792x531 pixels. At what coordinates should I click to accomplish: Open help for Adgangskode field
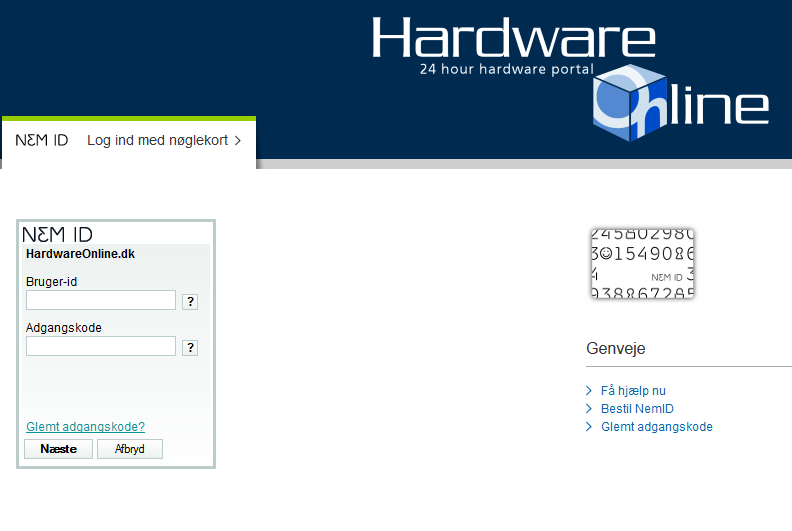tap(190, 348)
